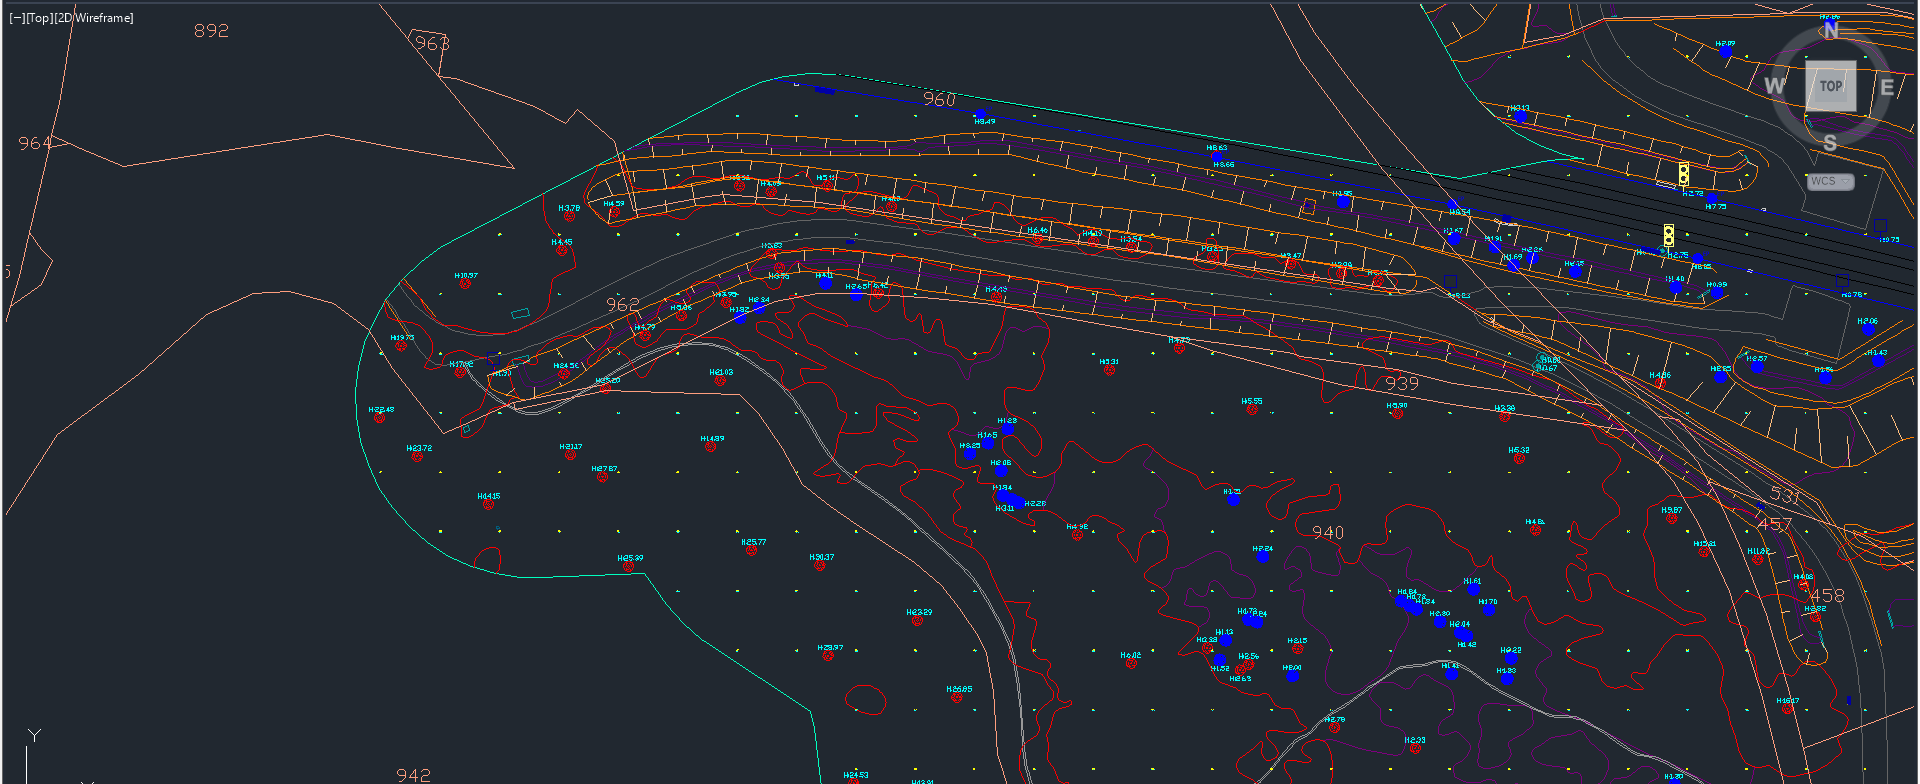
Task: Select the lower yellow traffic light symbol
Action: tap(1668, 235)
